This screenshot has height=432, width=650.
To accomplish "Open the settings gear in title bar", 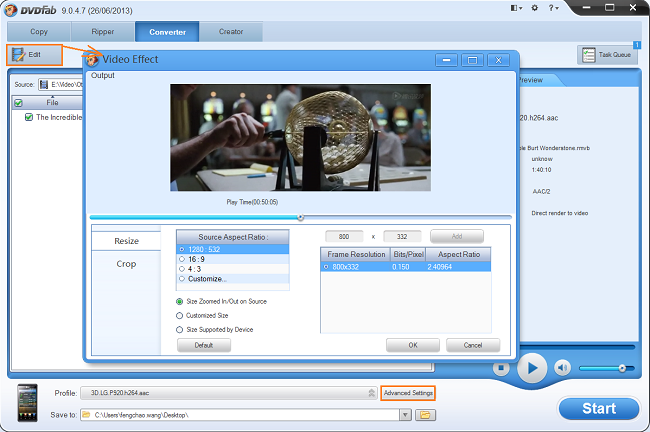I will pyautogui.click(x=535, y=8).
